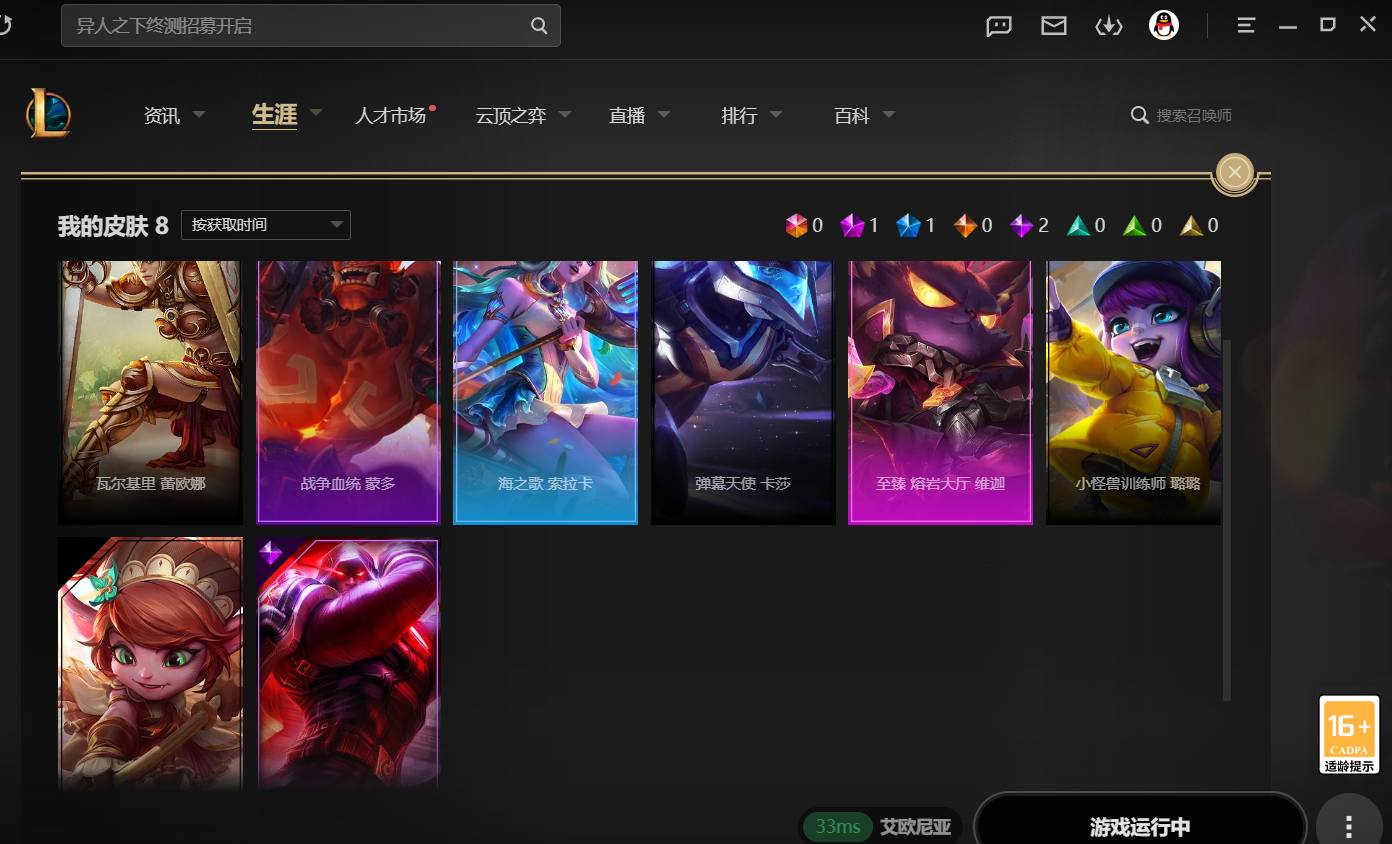Select the blue gem icon with count 1
Screen dimensions: 1392x844
pyautogui.click(x=908, y=226)
